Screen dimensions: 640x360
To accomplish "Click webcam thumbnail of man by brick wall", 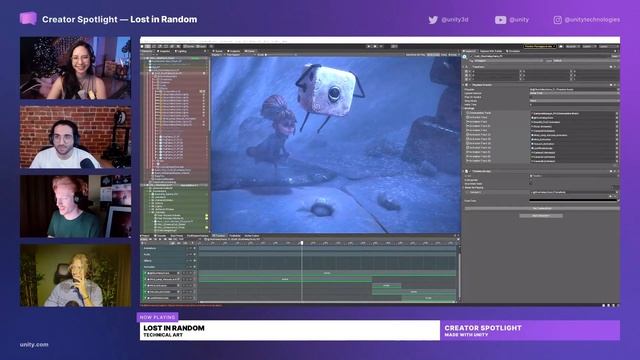I will click(76, 137).
